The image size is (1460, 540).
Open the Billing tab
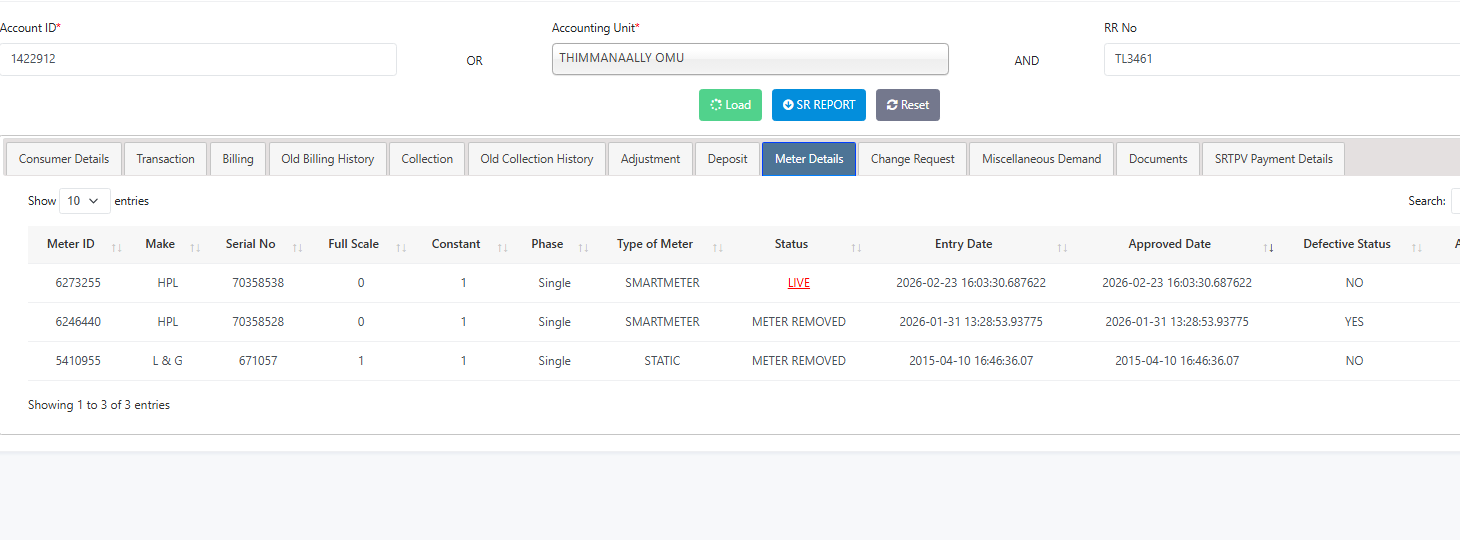[x=238, y=159]
